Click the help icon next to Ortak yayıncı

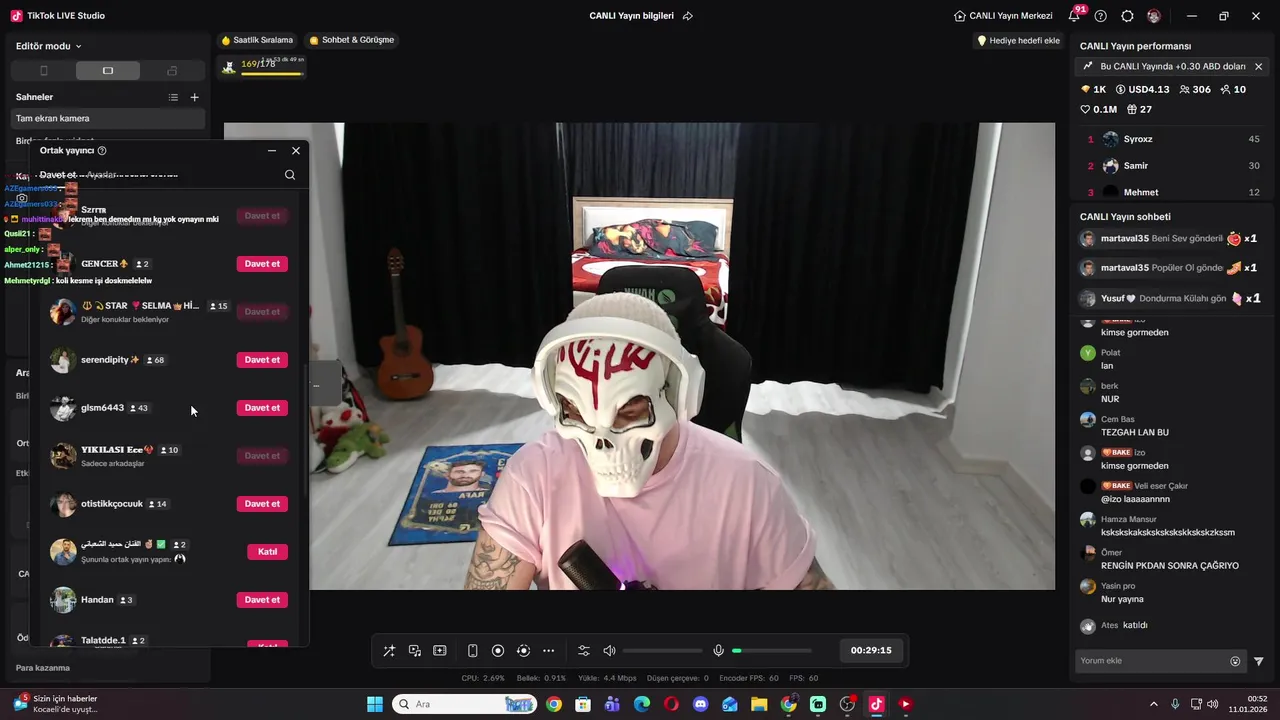point(102,151)
